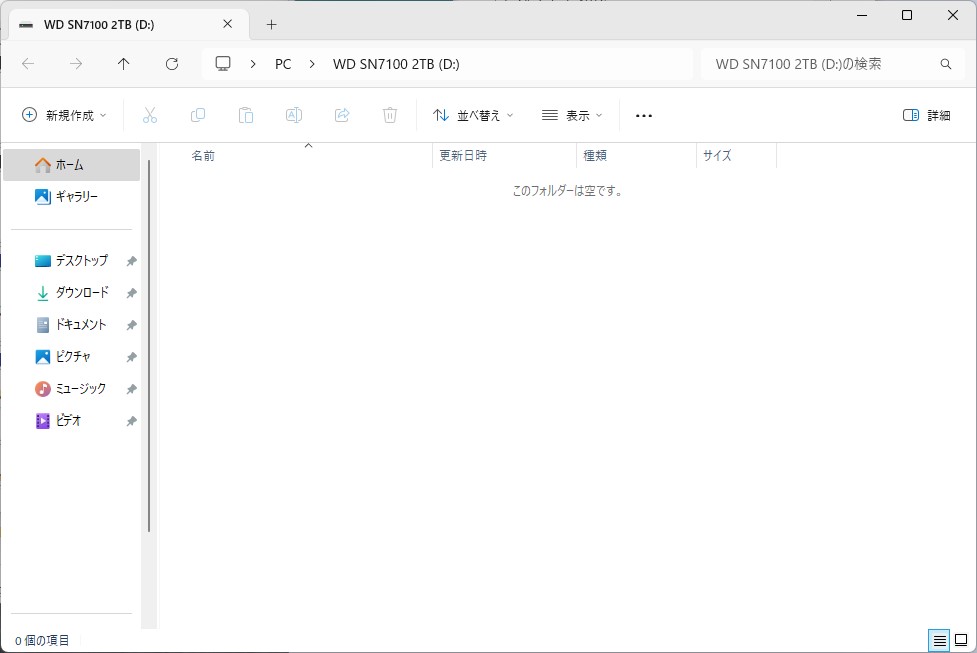Unpin デスクトップ using its pin icon

tap(131, 261)
